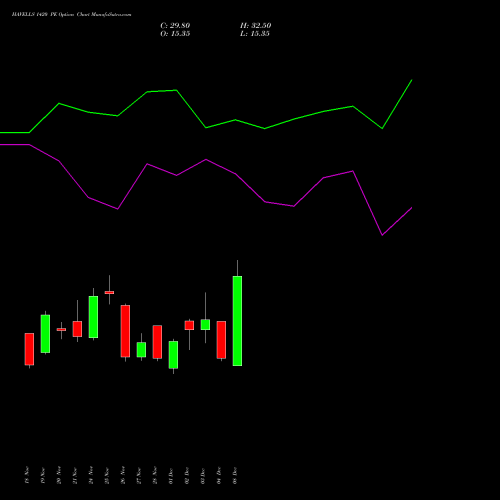Select the 27 Nov date label
Screen dimensions: 500x500
[139, 475]
